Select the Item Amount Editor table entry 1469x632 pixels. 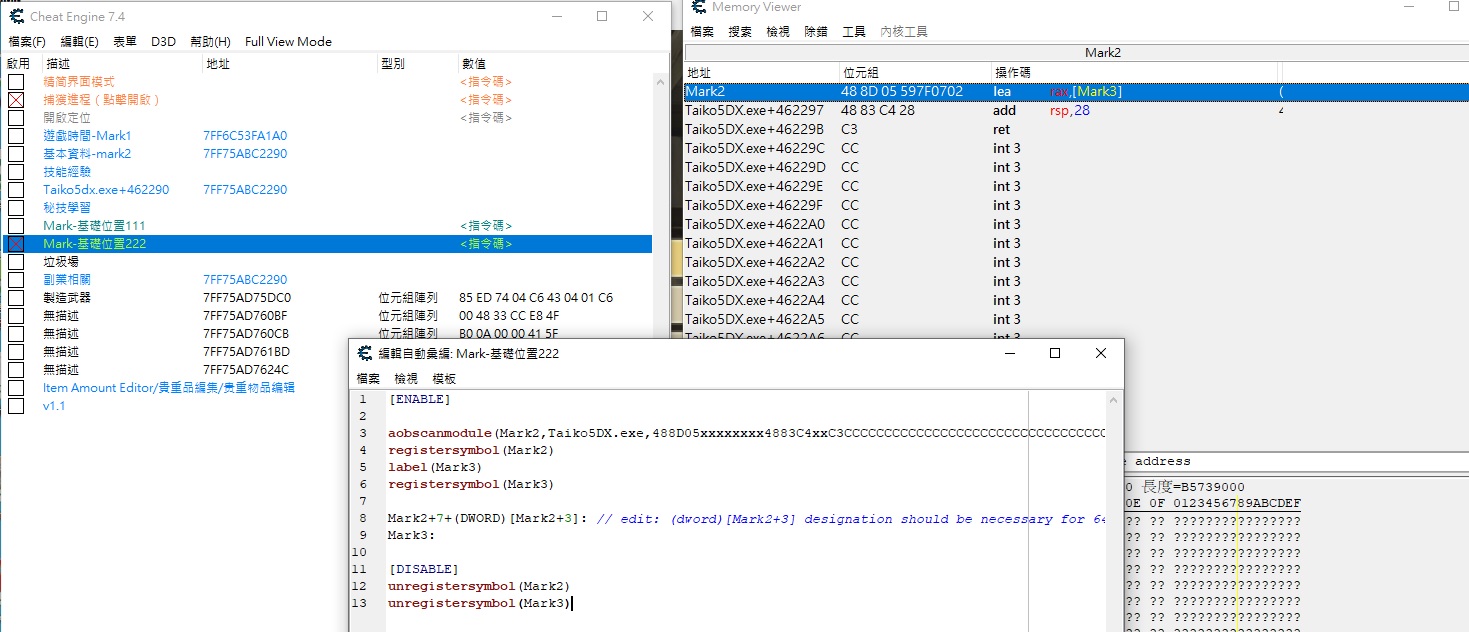tap(168, 388)
